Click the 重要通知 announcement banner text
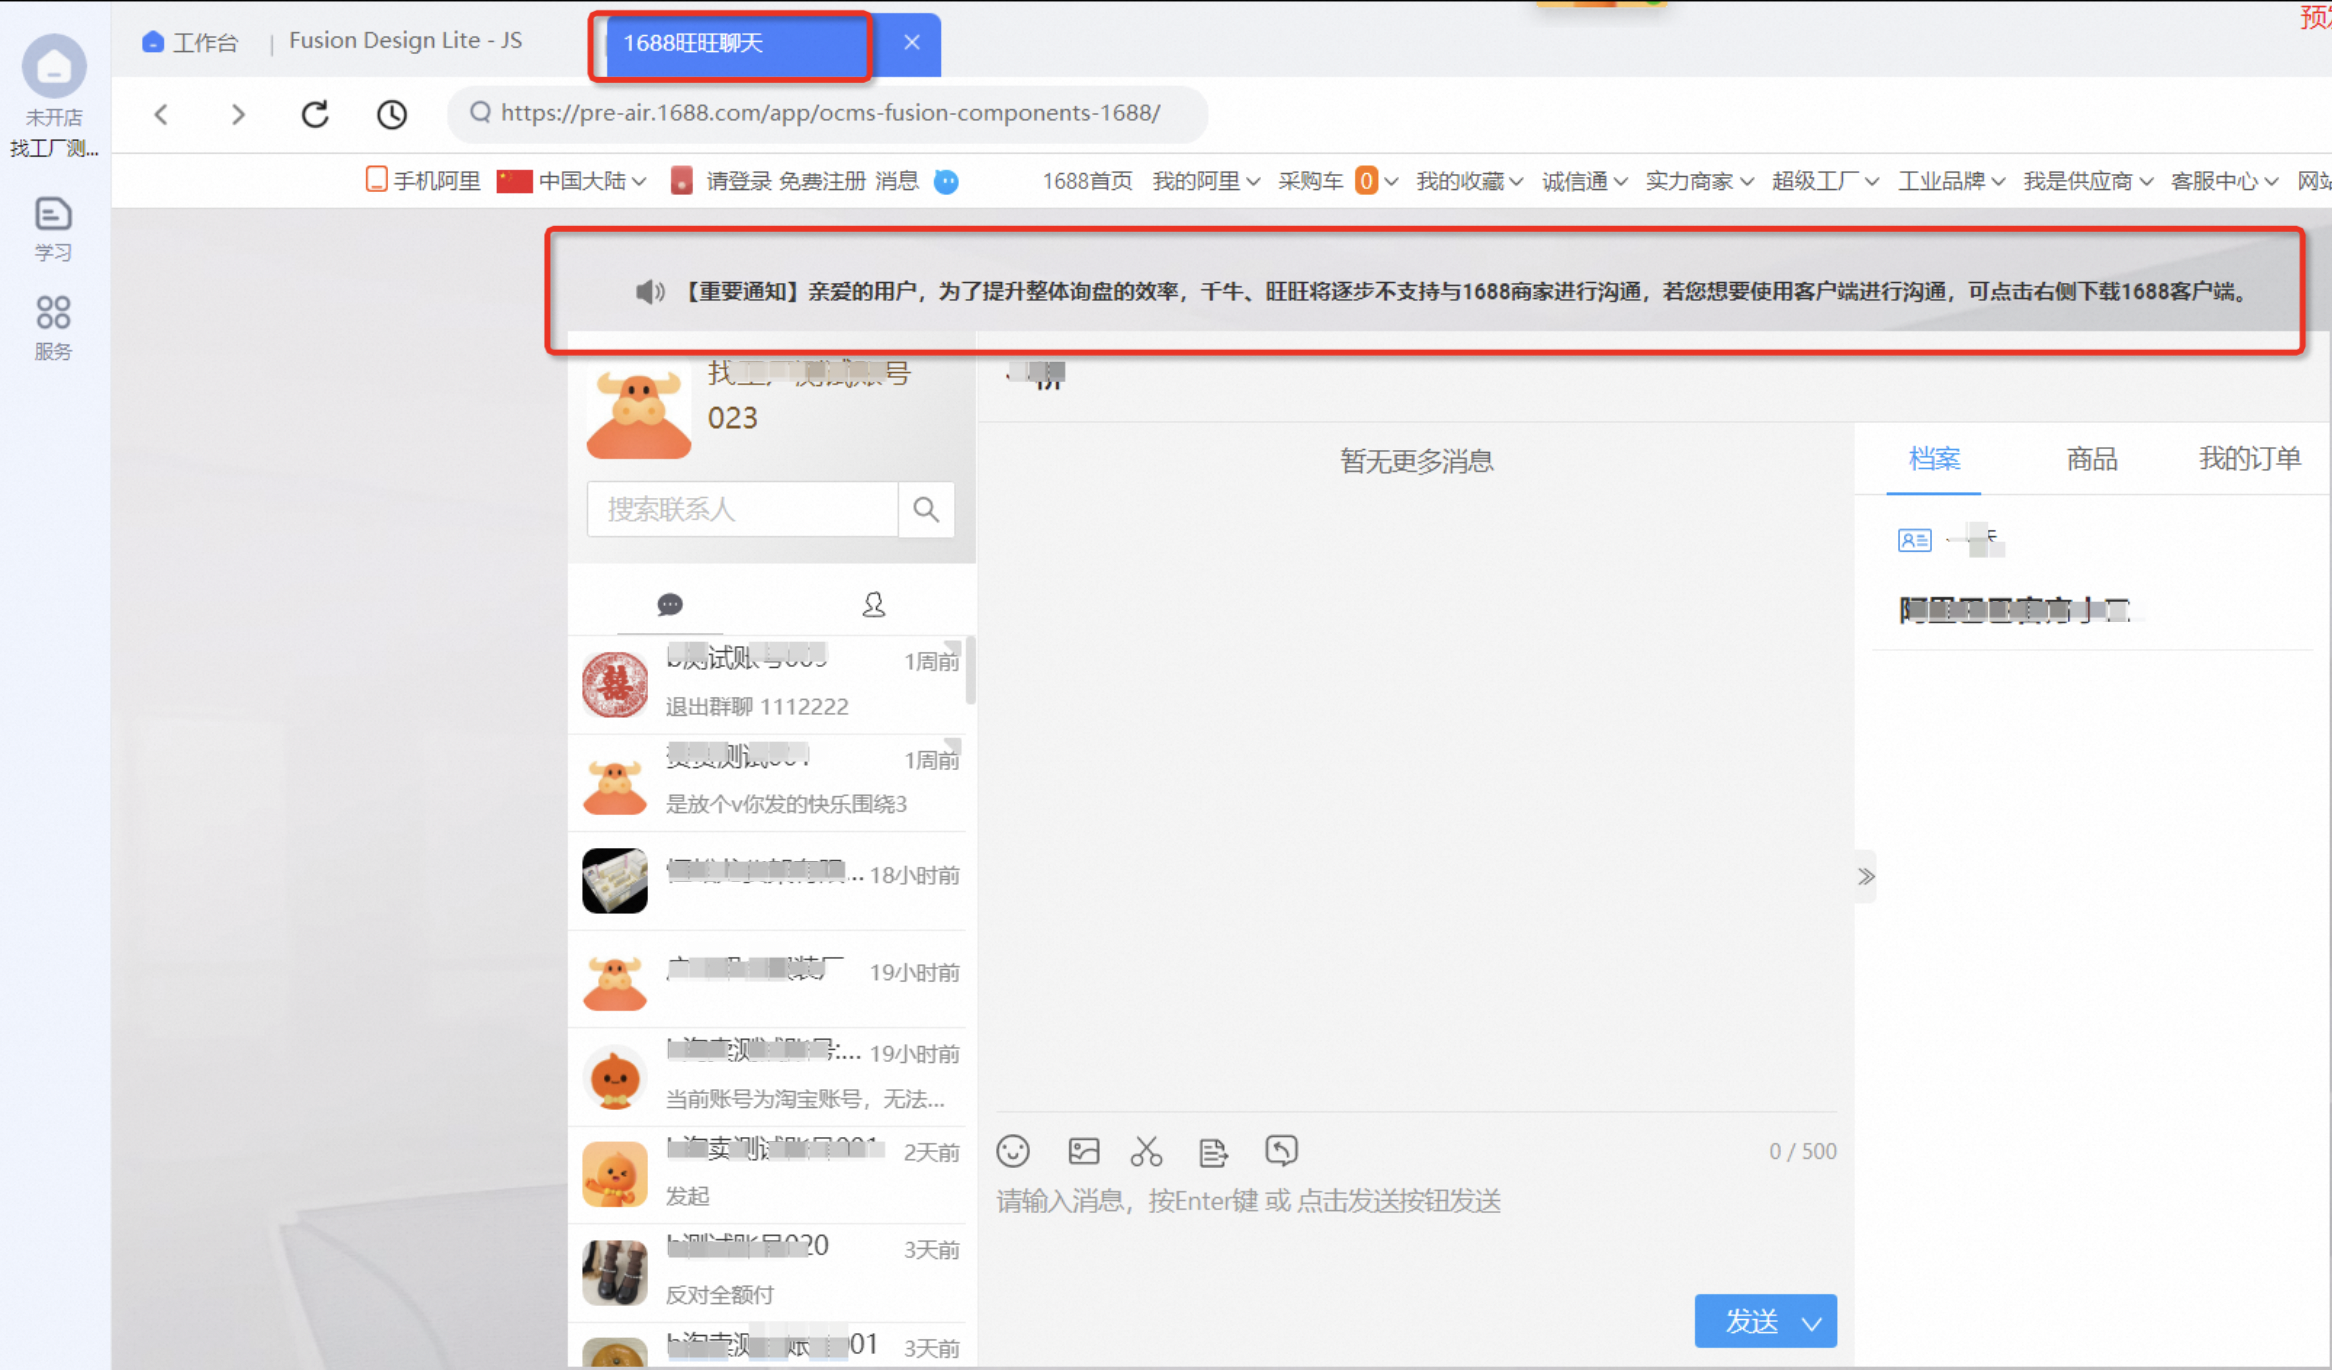Image resolution: width=2332 pixels, height=1370 pixels. coord(1465,291)
